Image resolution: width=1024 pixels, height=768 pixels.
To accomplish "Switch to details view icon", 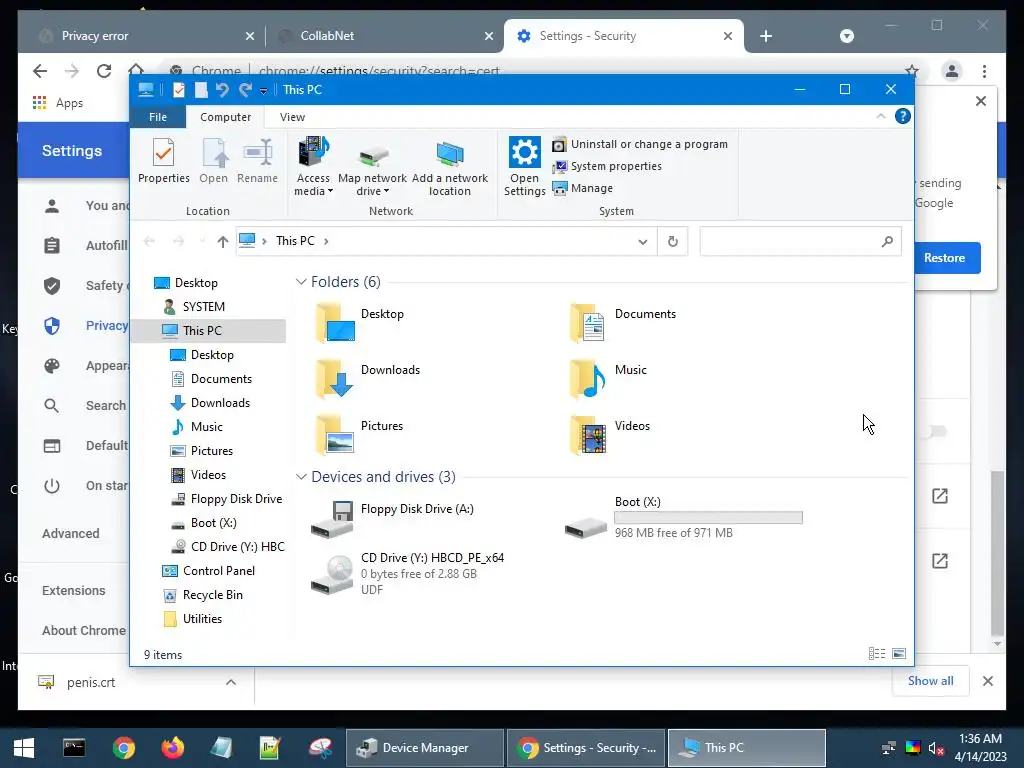I will 876,654.
